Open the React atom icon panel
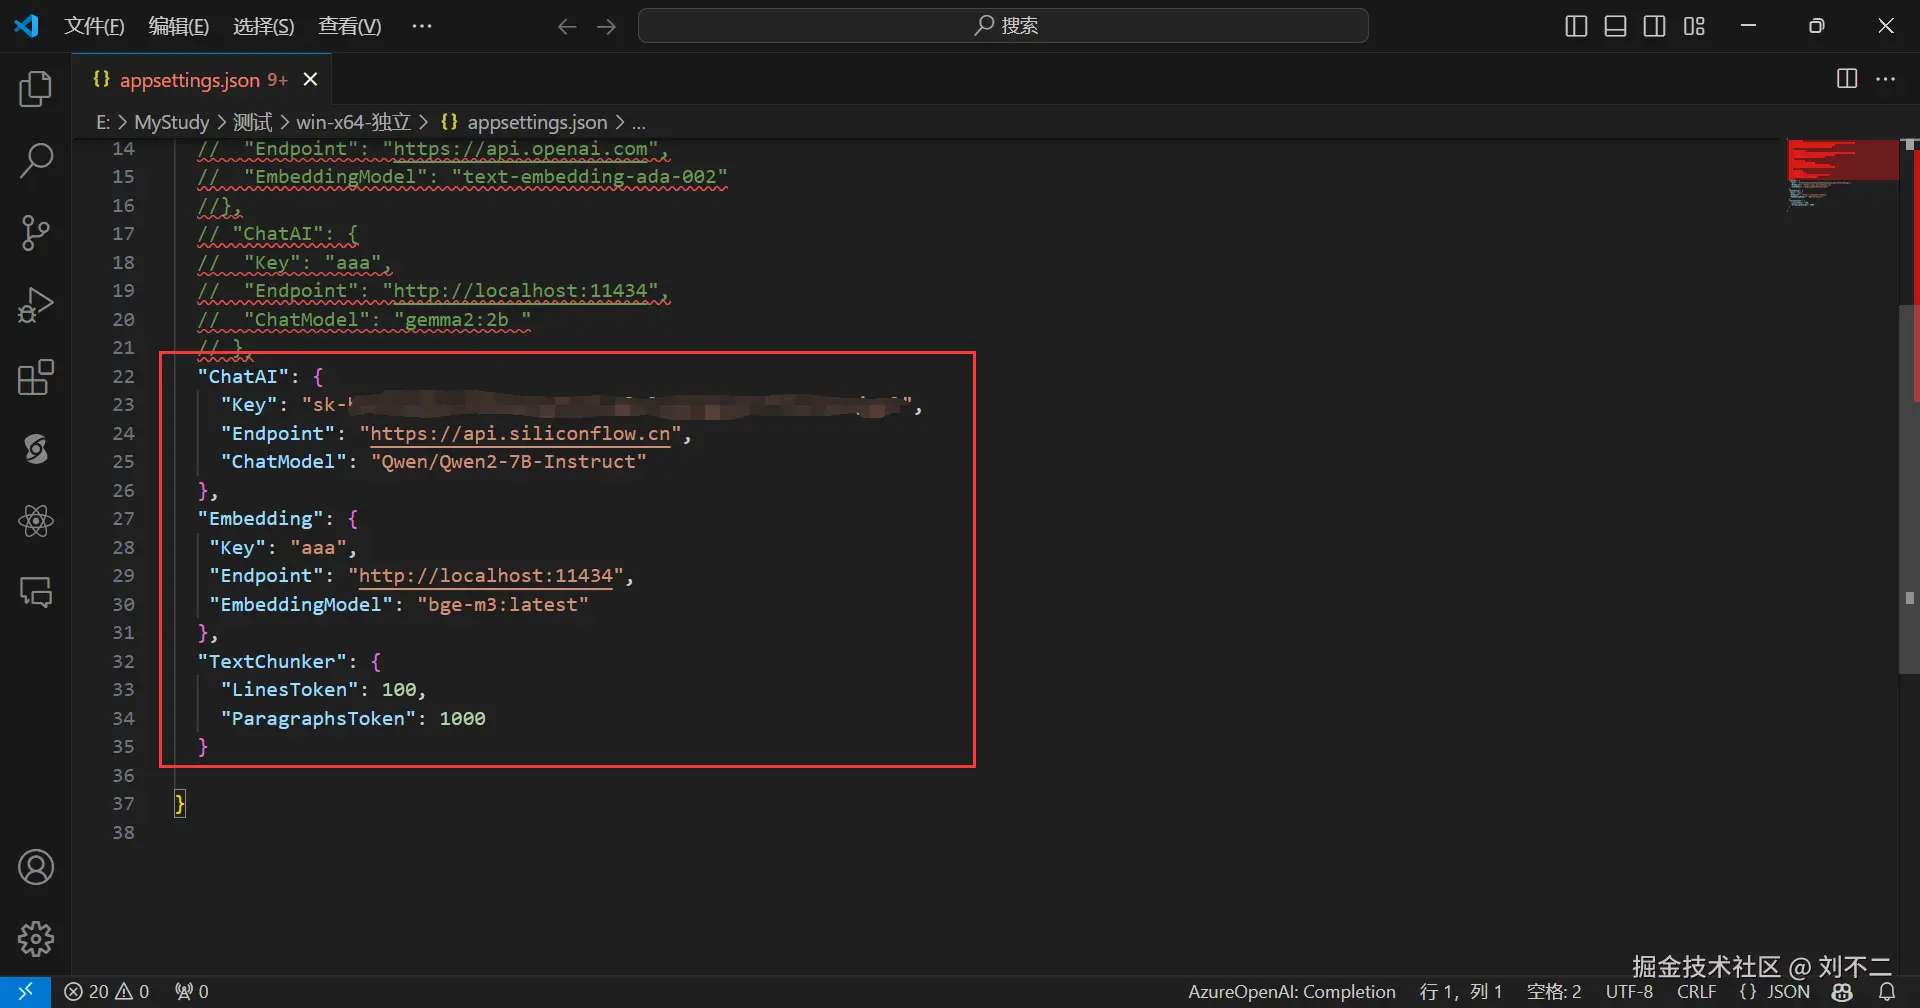1920x1008 pixels. [x=36, y=520]
